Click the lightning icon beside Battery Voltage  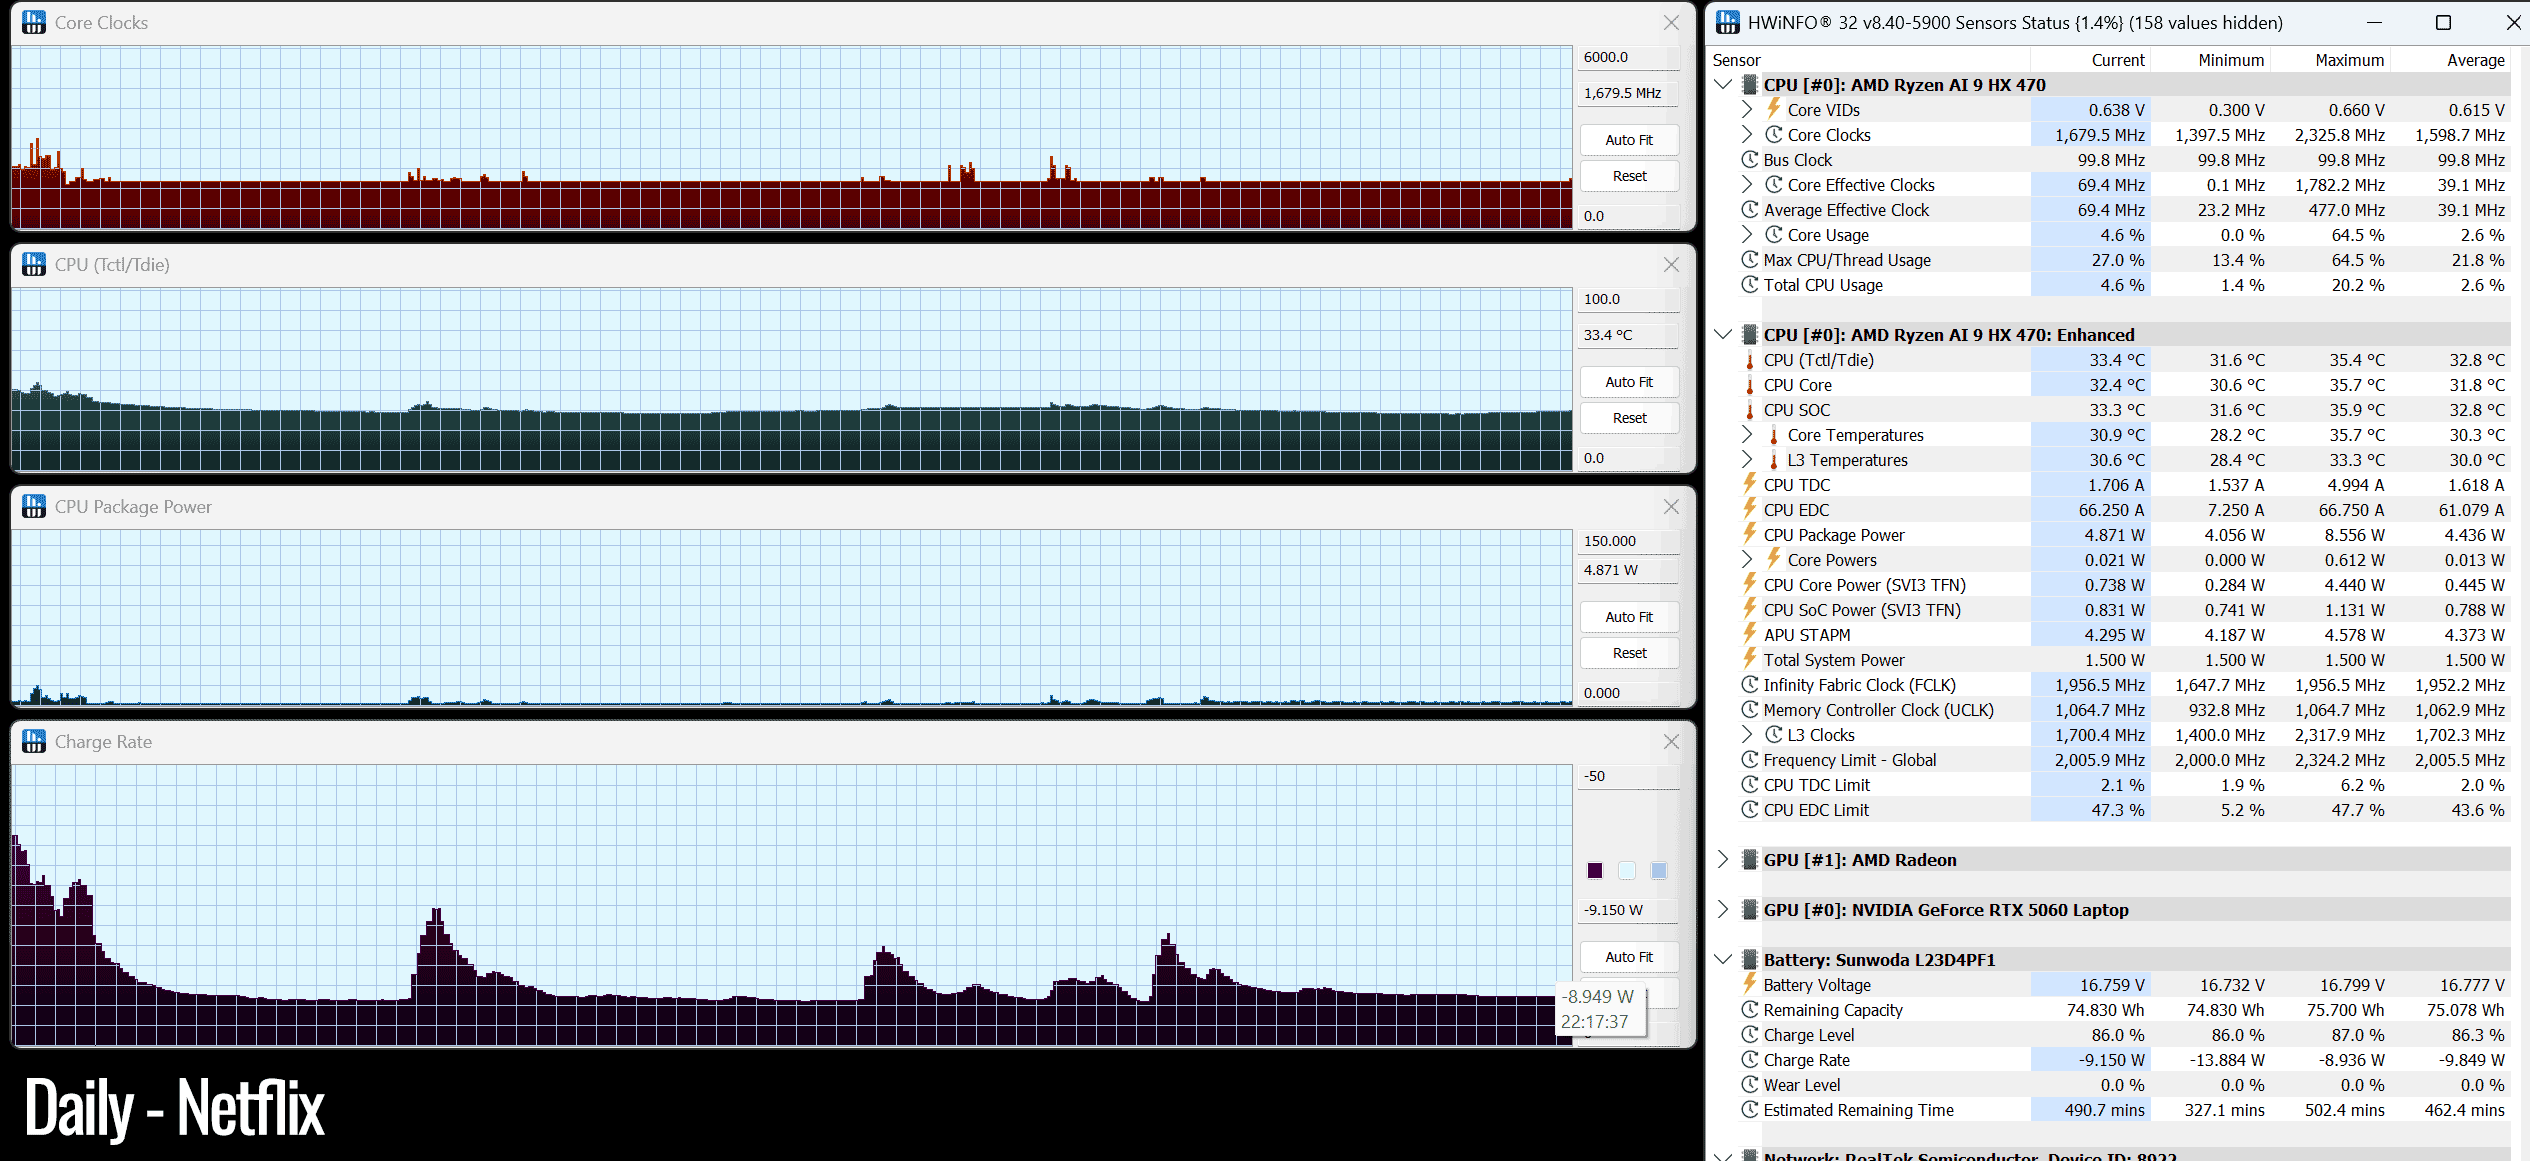[x=1750, y=984]
